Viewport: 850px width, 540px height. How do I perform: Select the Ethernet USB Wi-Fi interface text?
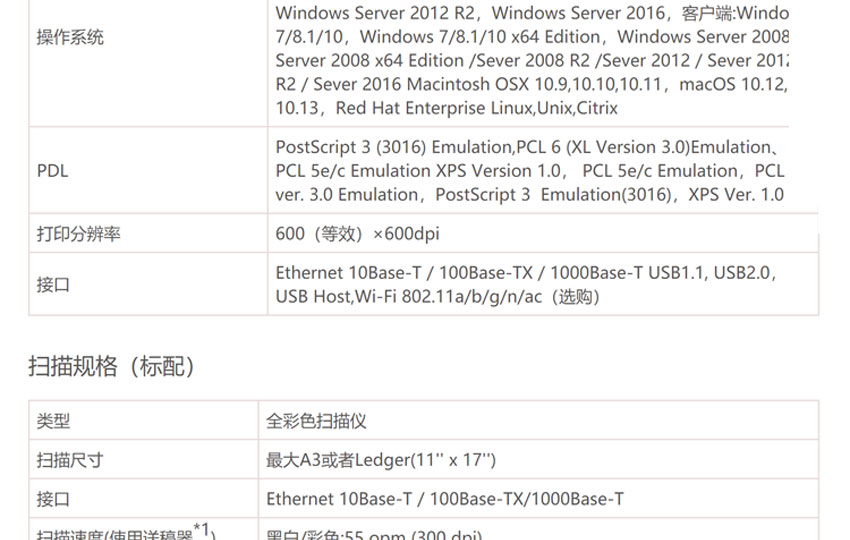point(526,285)
